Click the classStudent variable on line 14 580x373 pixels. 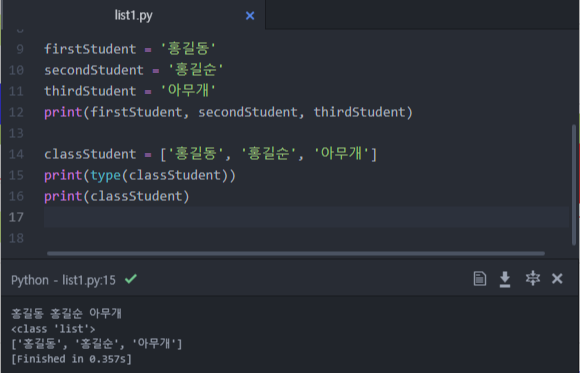click(x=90, y=154)
